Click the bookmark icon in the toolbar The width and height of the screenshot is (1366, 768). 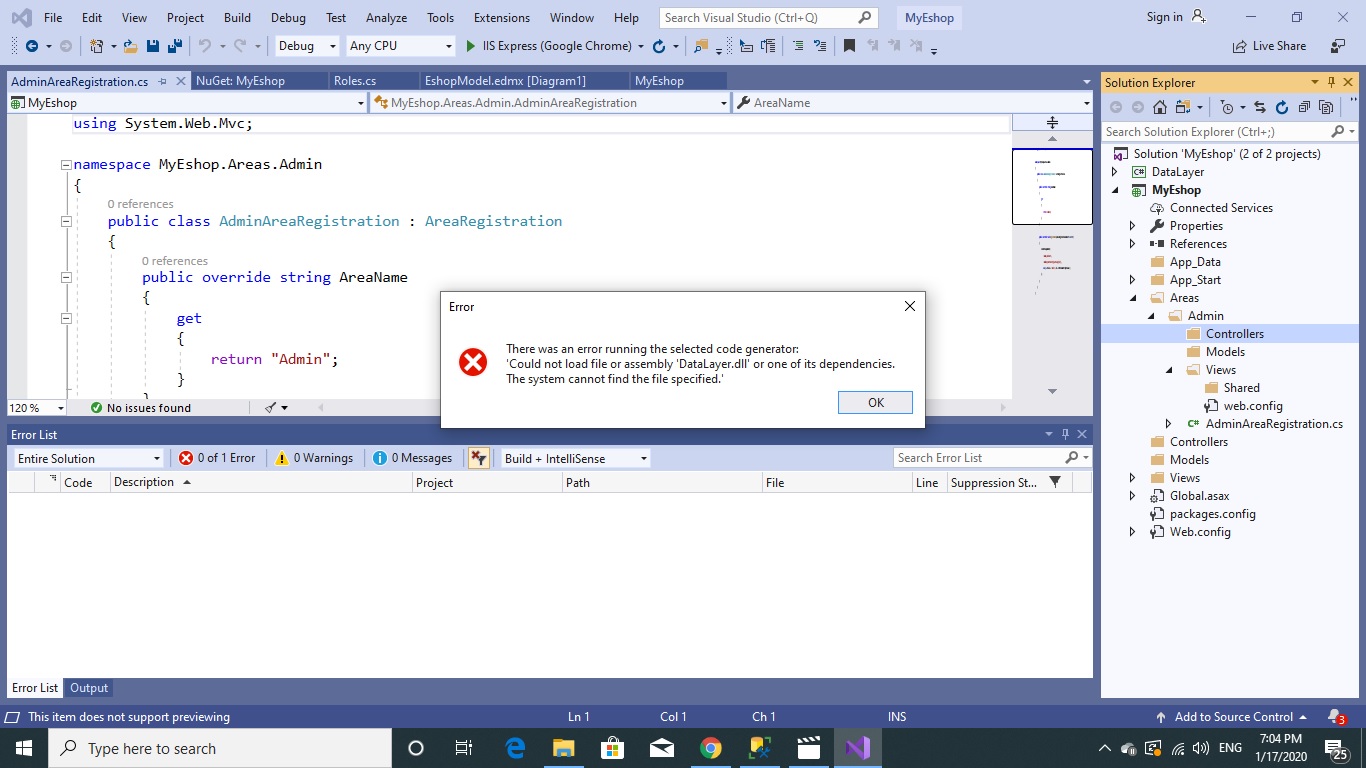pyautogui.click(x=849, y=46)
